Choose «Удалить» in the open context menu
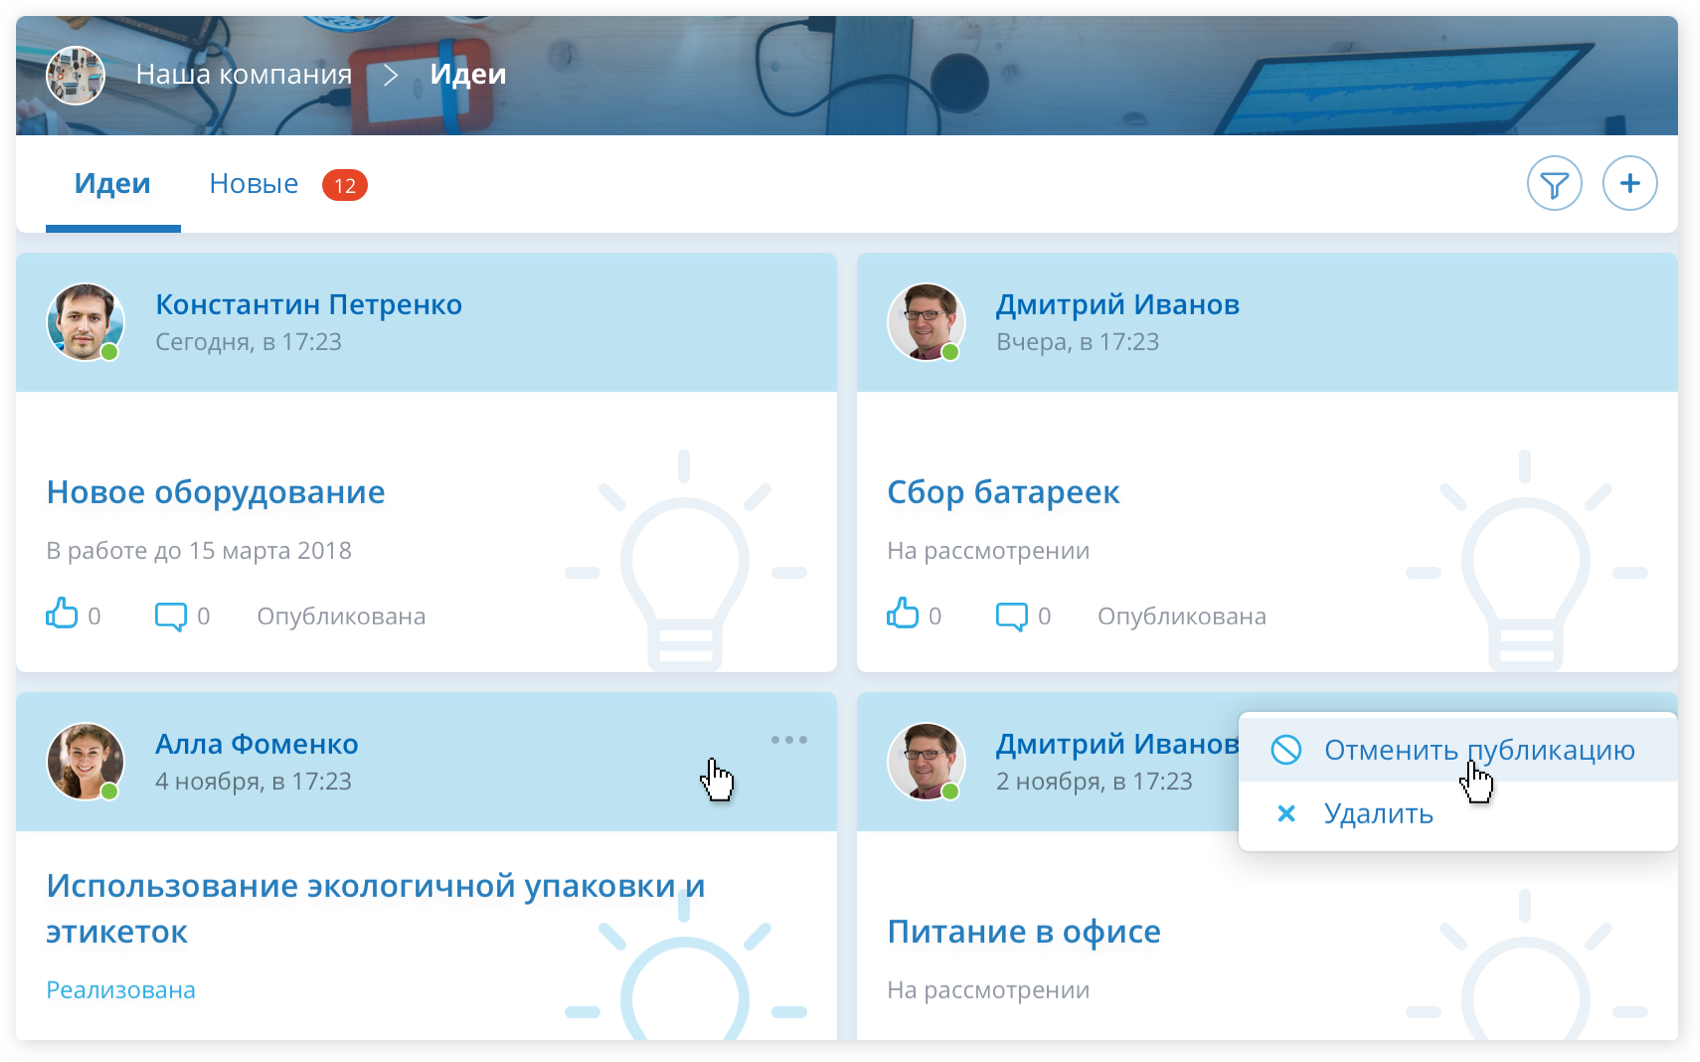 (1377, 814)
